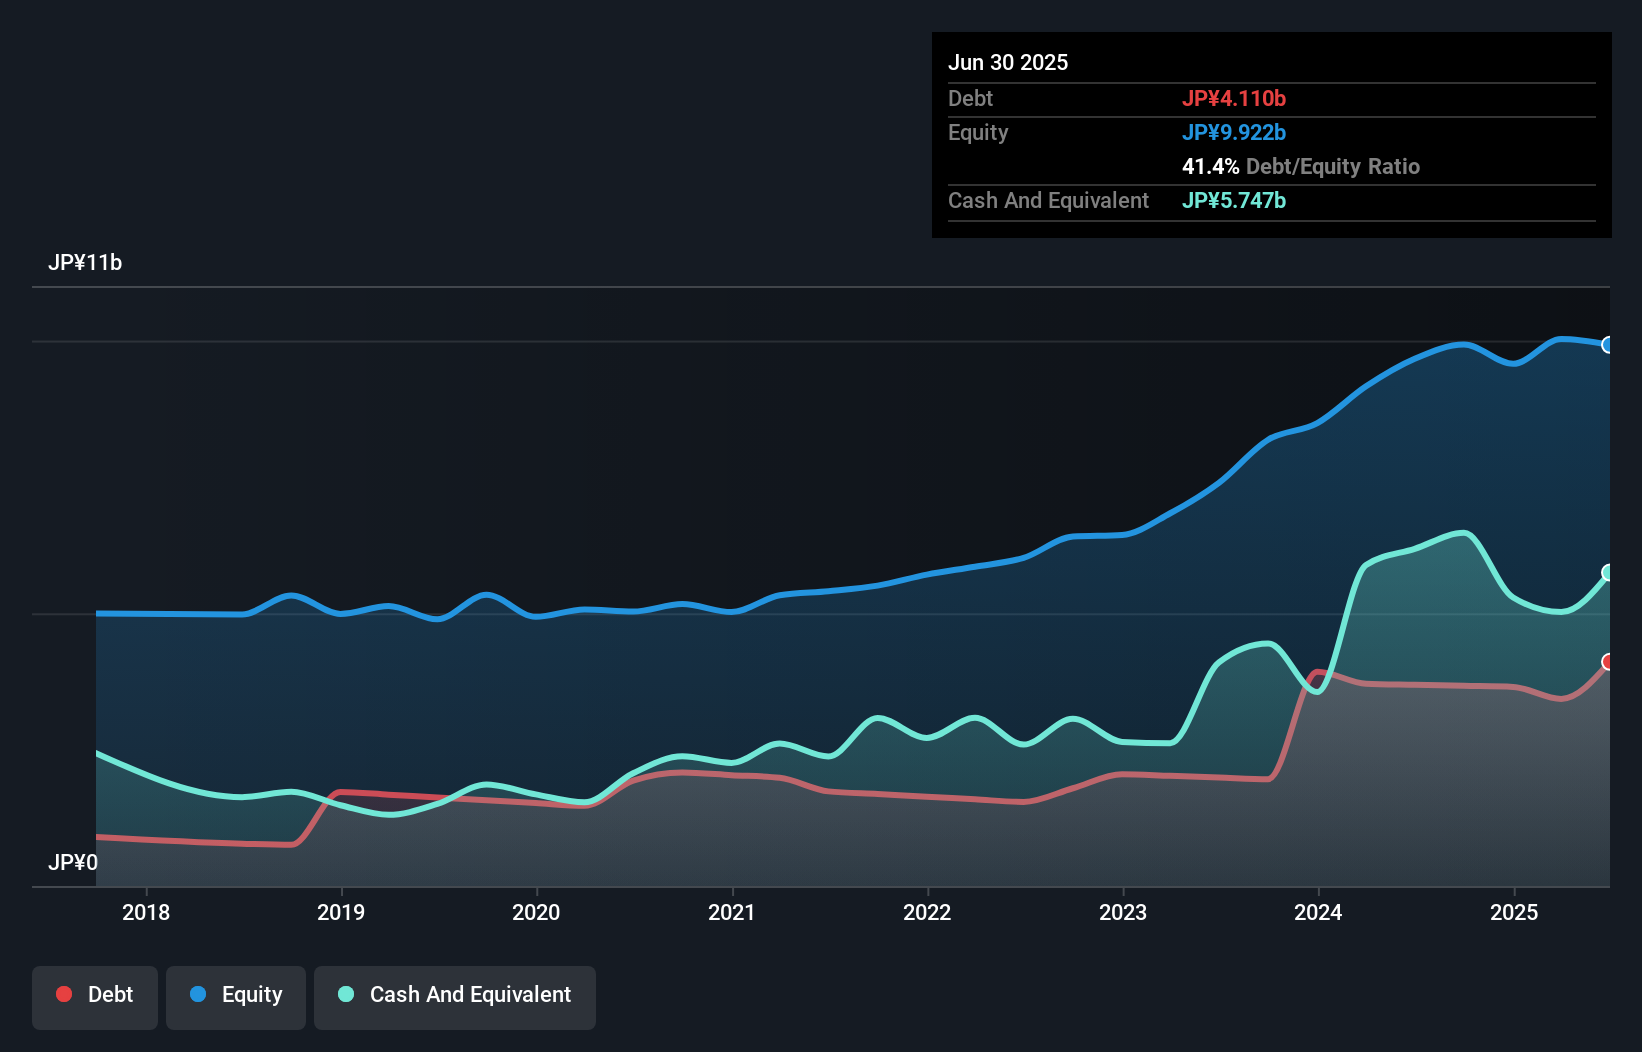Image resolution: width=1642 pixels, height=1052 pixels.
Task: Open details for the Debt/Equity Ratio row
Action: point(1301,167)
